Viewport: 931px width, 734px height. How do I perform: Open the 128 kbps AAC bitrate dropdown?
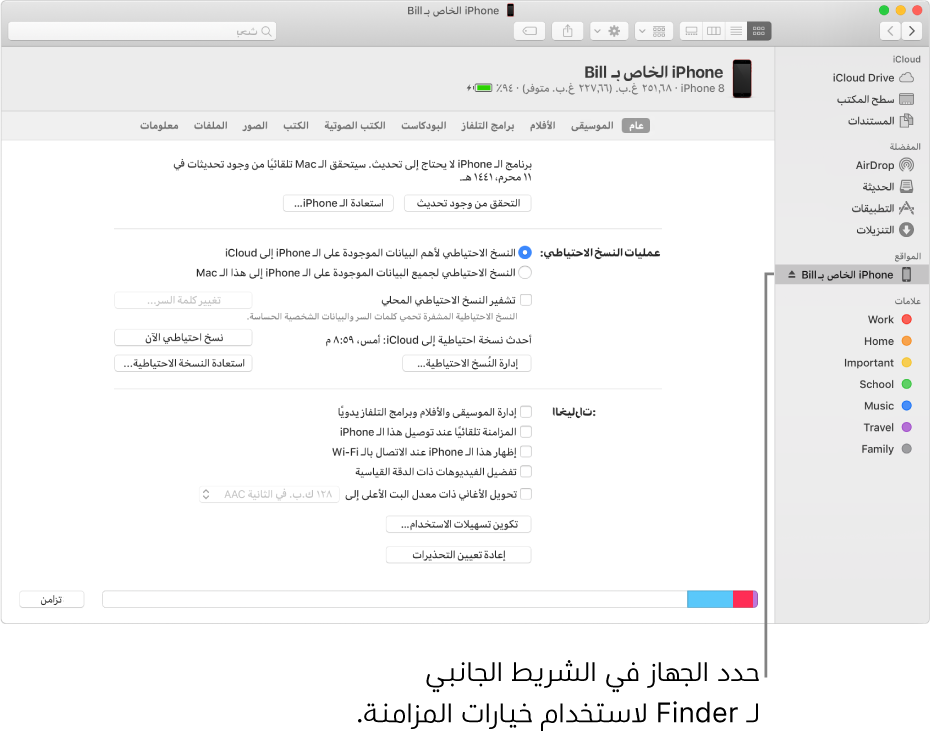[x=270, y=494]
